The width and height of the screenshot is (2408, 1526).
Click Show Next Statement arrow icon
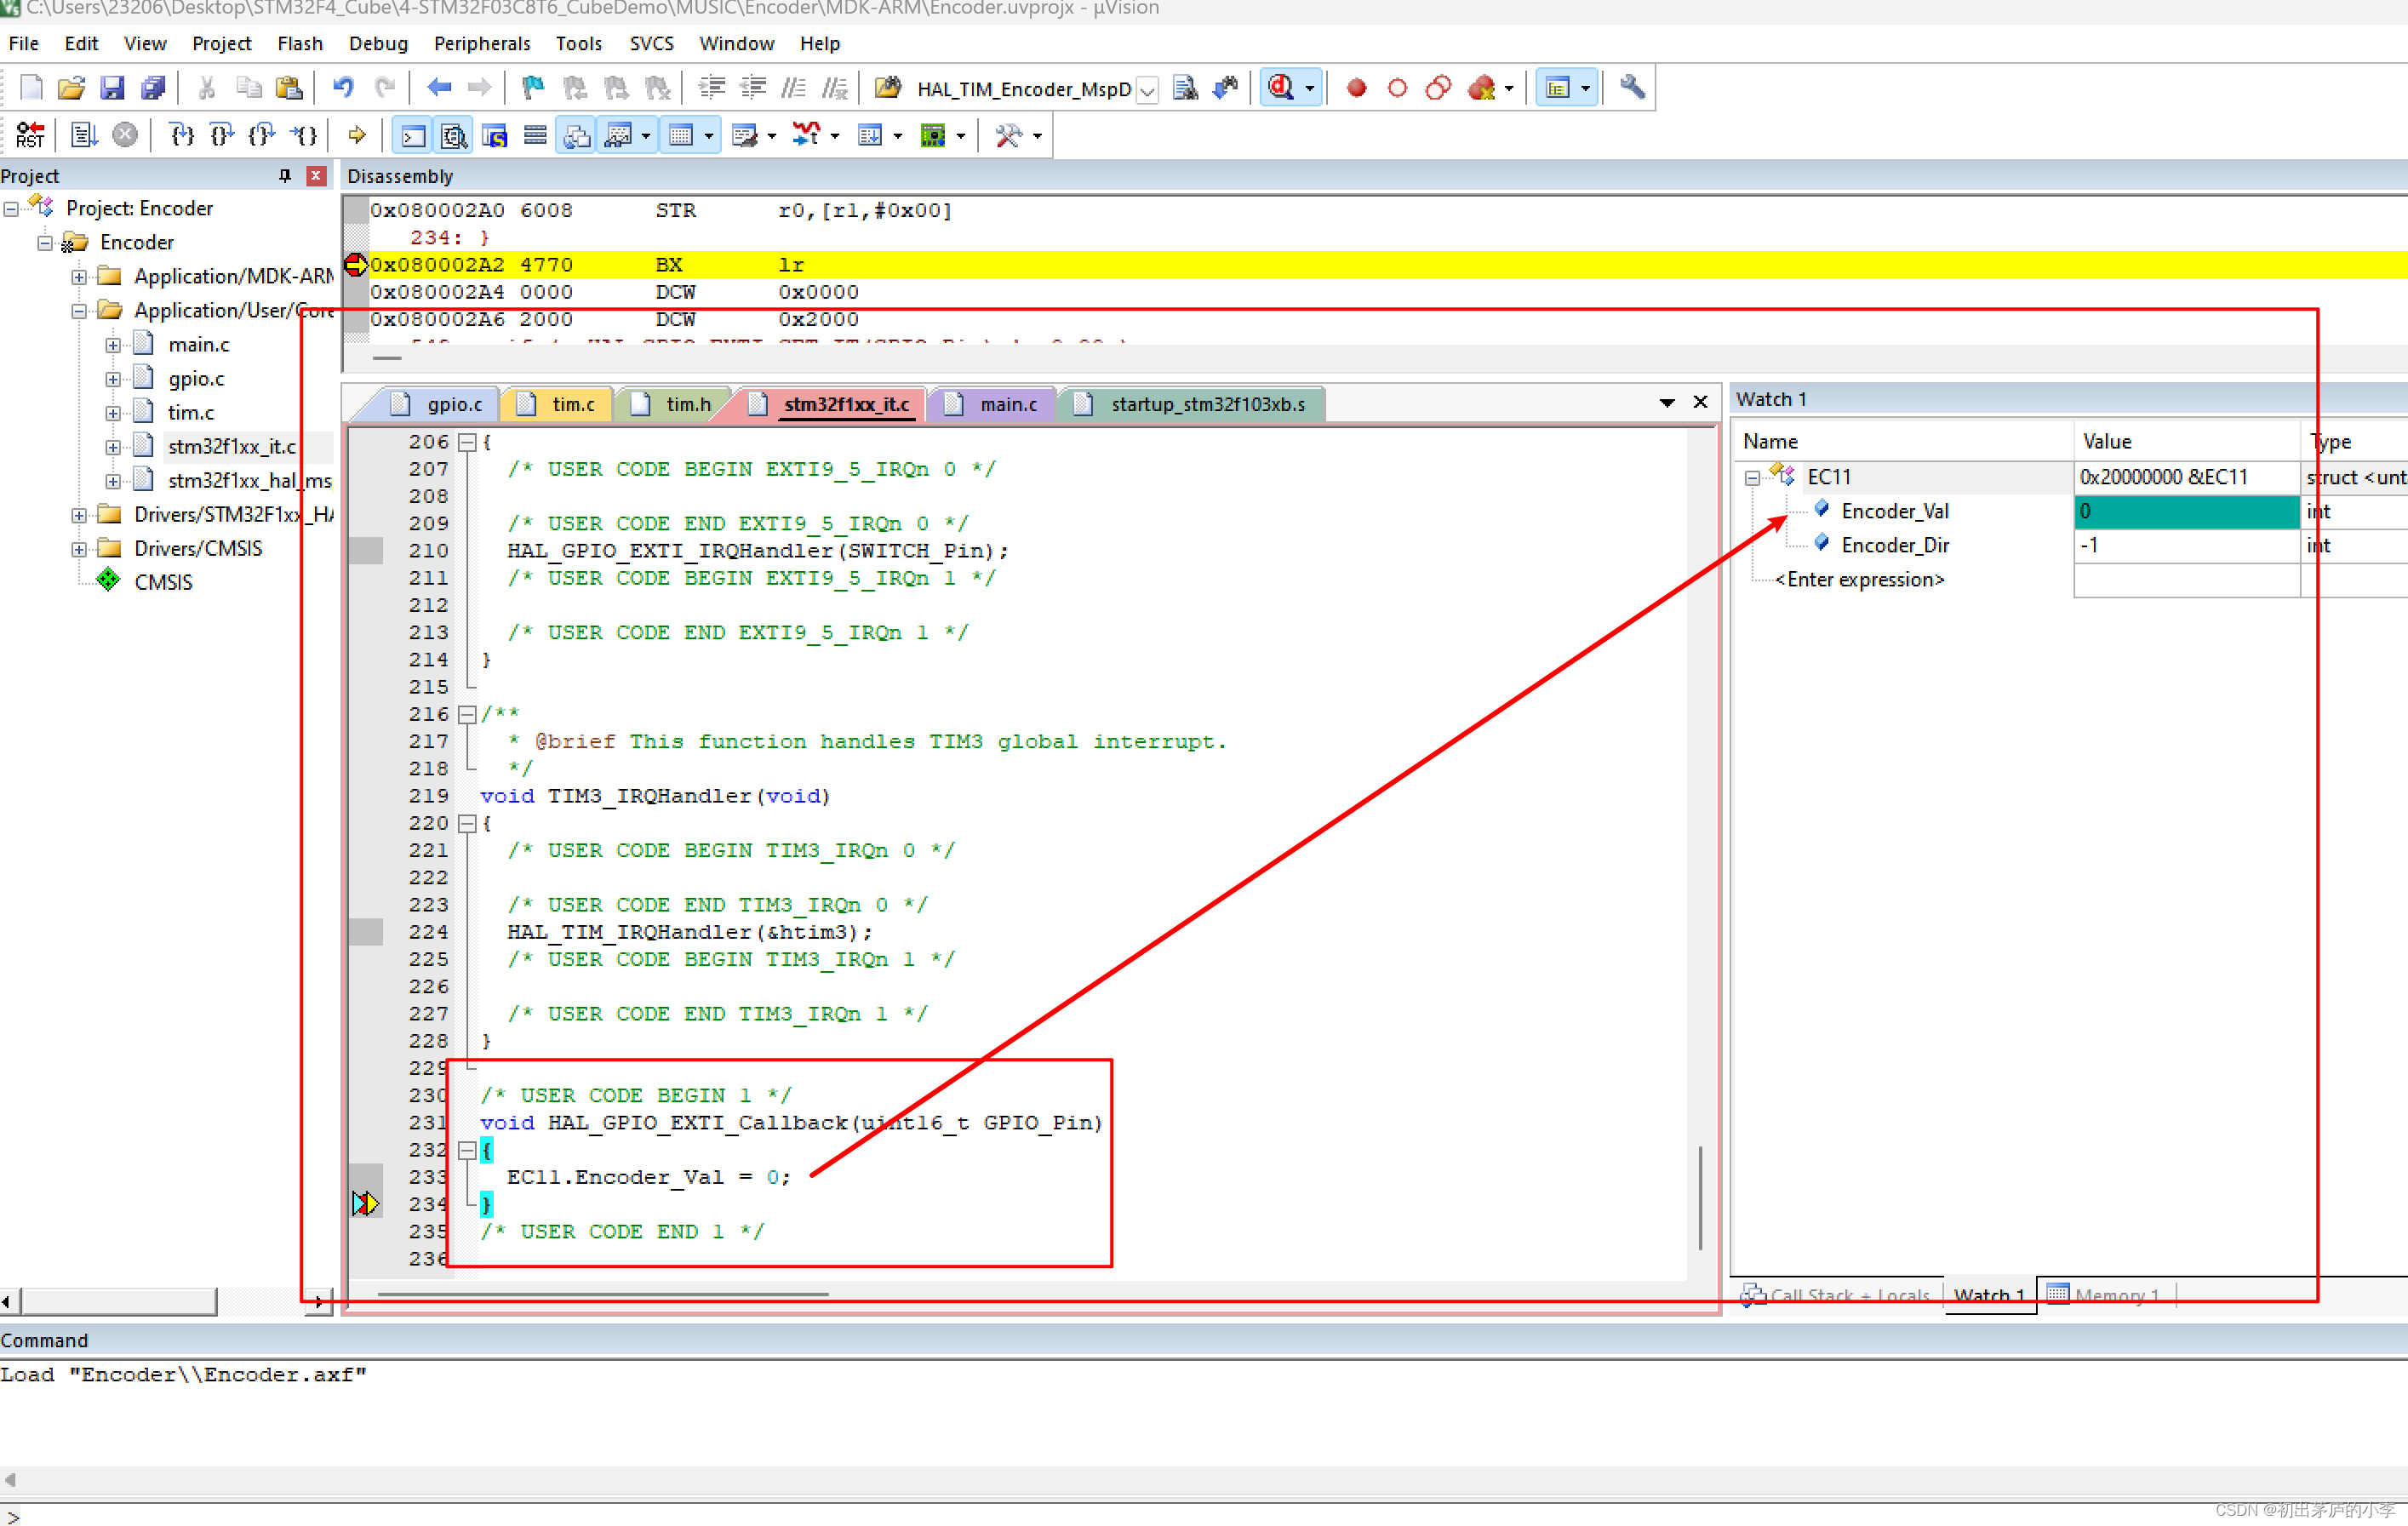(357, 135)
